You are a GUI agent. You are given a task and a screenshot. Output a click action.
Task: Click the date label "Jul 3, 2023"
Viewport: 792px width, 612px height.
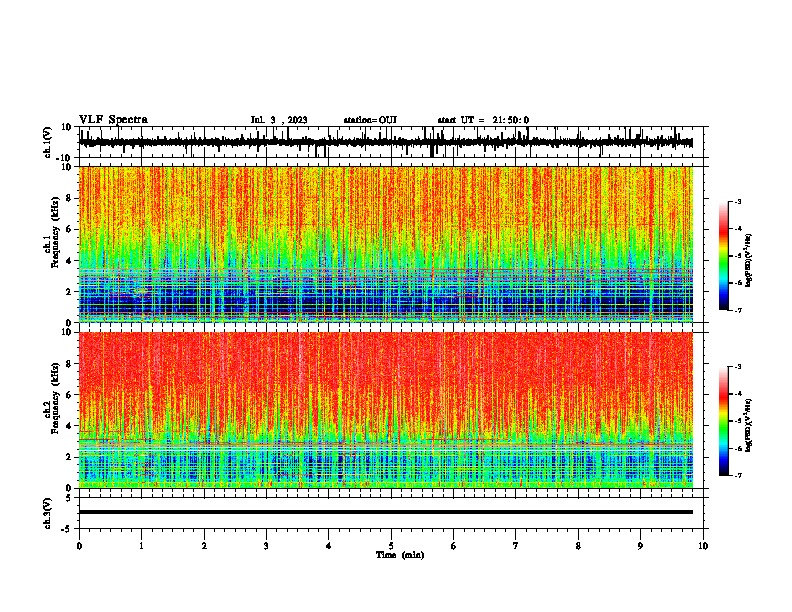click(x=279, y=120)
